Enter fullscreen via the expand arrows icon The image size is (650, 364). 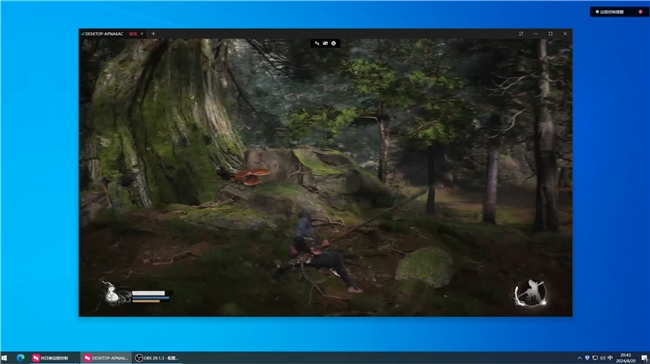coord(521,34)
